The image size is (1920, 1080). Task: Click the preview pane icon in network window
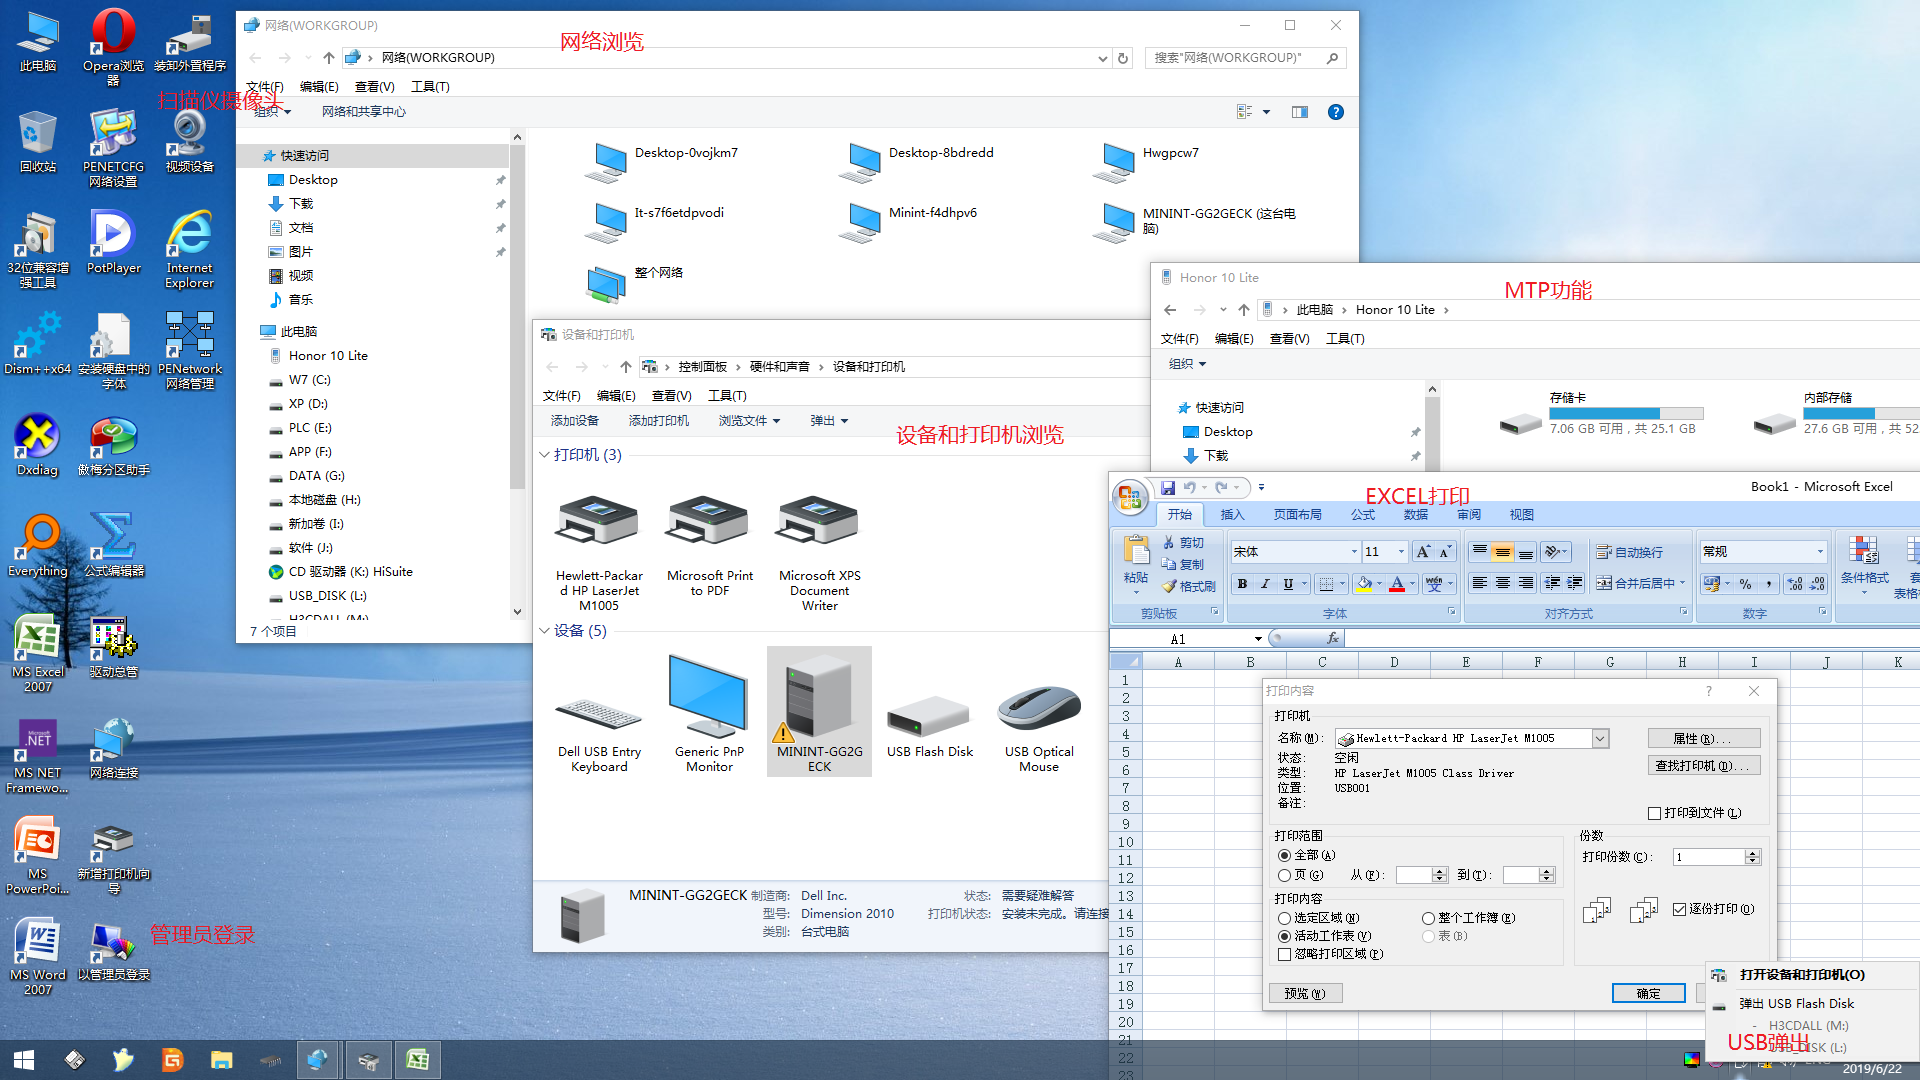(x=1299, y=112)
